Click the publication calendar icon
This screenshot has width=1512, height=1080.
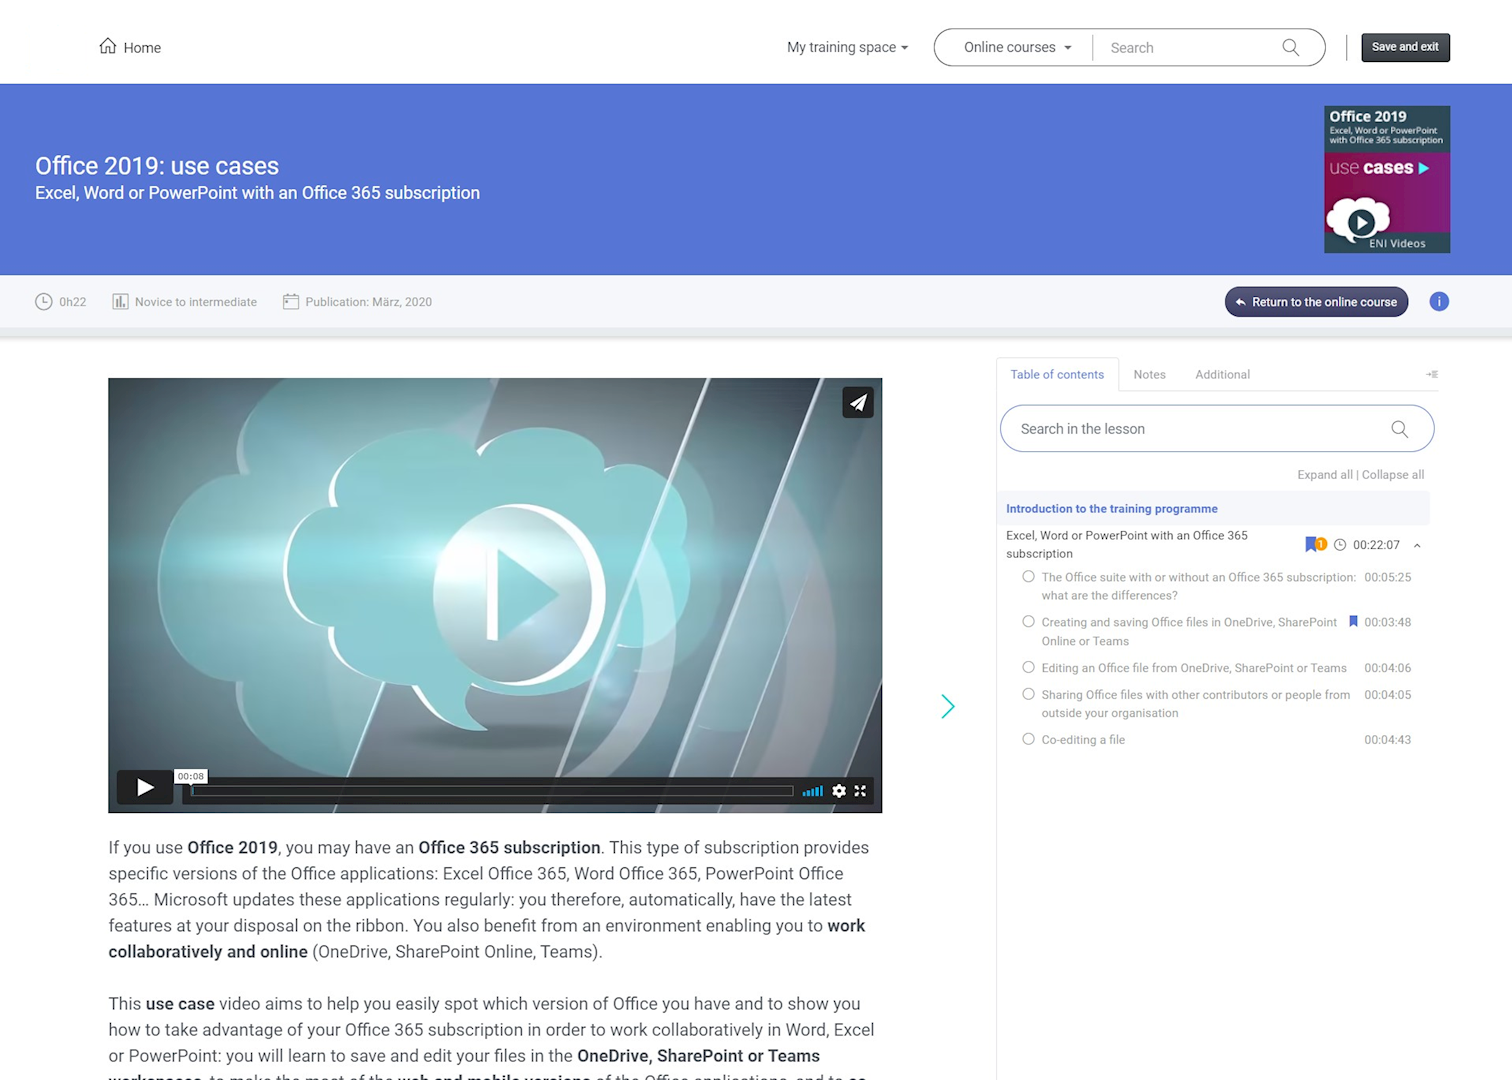coord(291,302)
